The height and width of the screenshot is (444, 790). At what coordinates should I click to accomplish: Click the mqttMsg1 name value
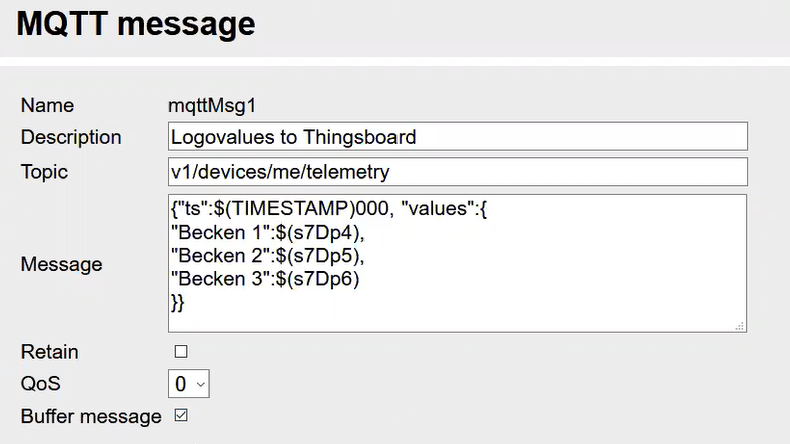[214, 105]
